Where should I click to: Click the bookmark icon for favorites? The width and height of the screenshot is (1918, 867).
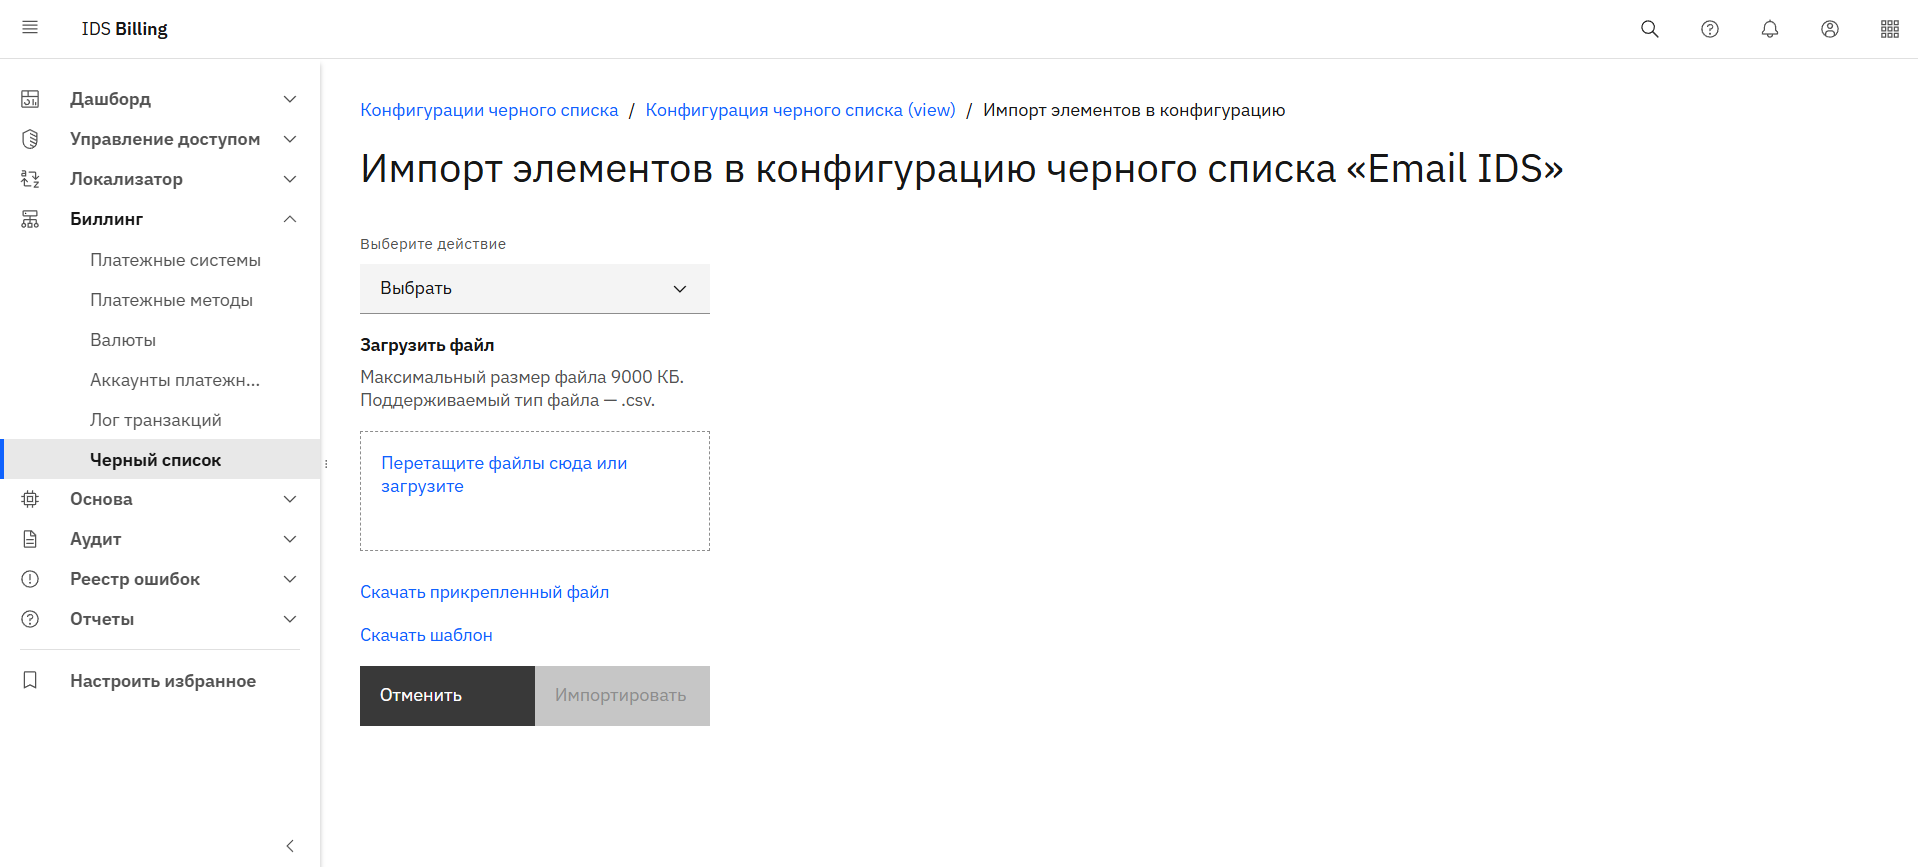pos(30,680)
